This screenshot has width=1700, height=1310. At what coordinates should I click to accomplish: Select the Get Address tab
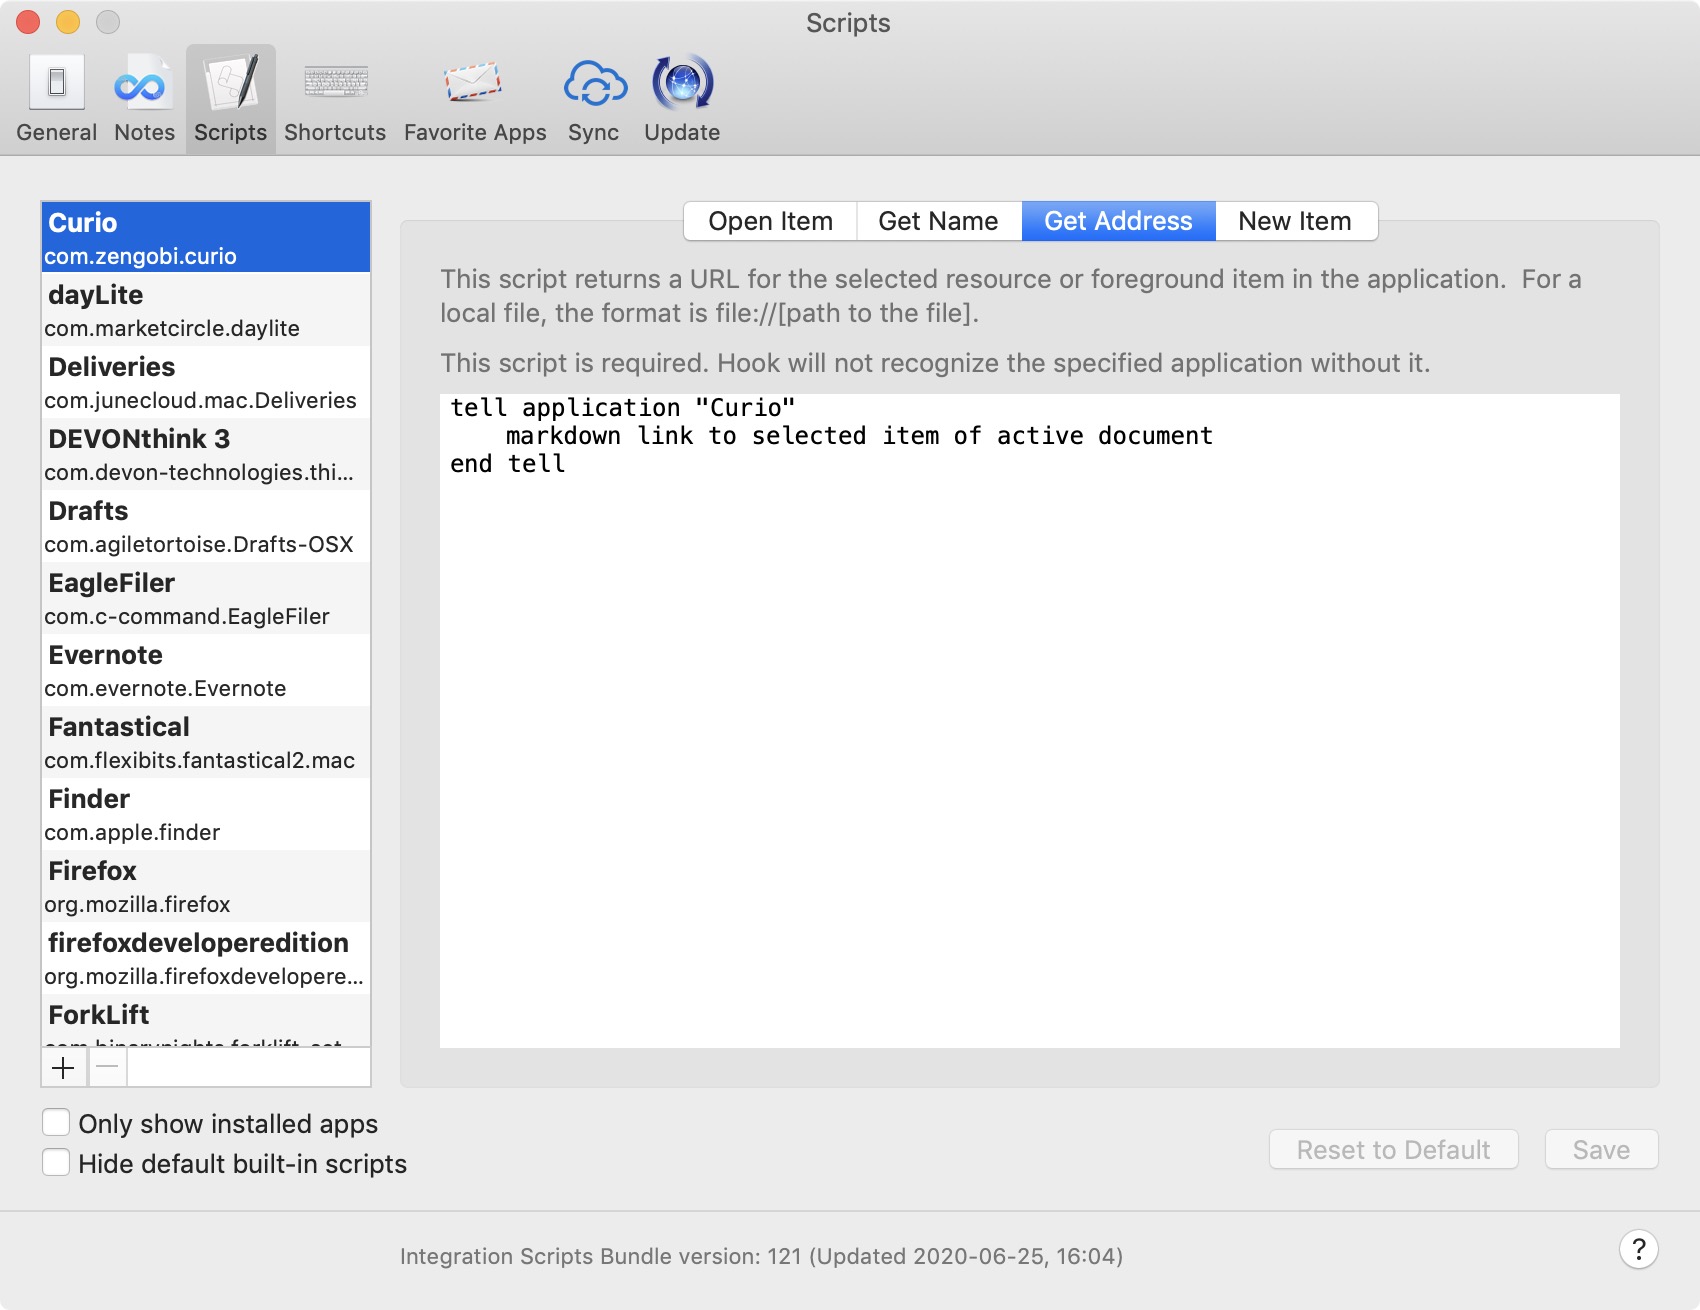coord(1118,221)
